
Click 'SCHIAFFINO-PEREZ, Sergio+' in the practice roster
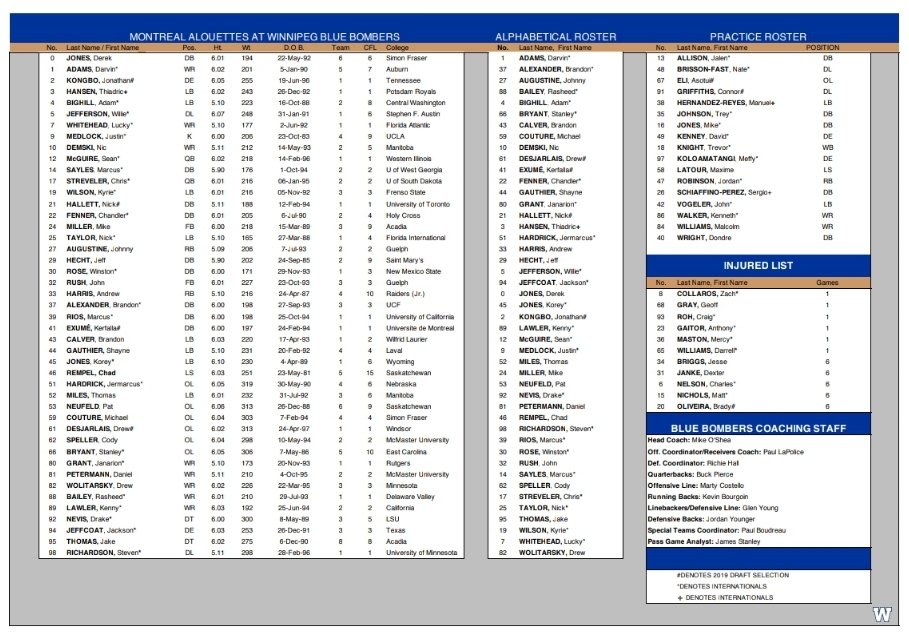pos(724,192)
